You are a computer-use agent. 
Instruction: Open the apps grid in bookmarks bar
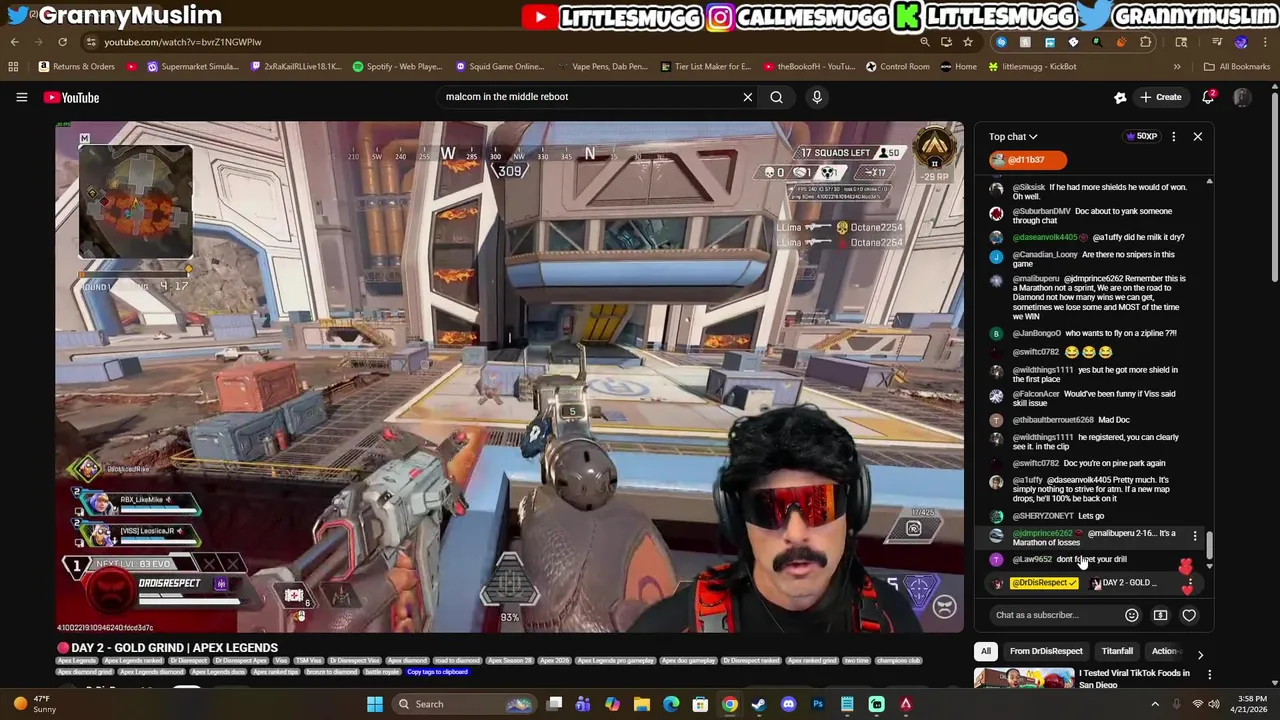(13, 67)
